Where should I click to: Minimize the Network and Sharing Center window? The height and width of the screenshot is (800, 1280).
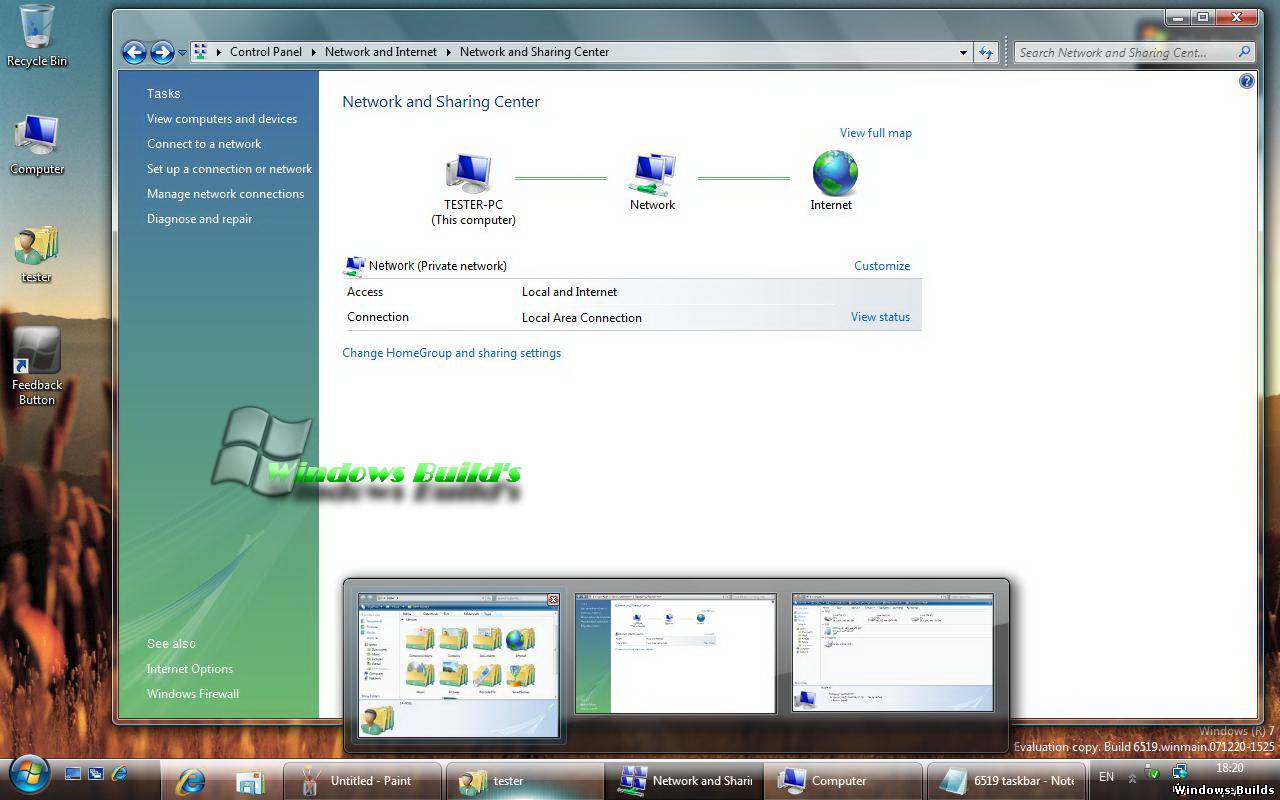click(x=1179, y=17)
